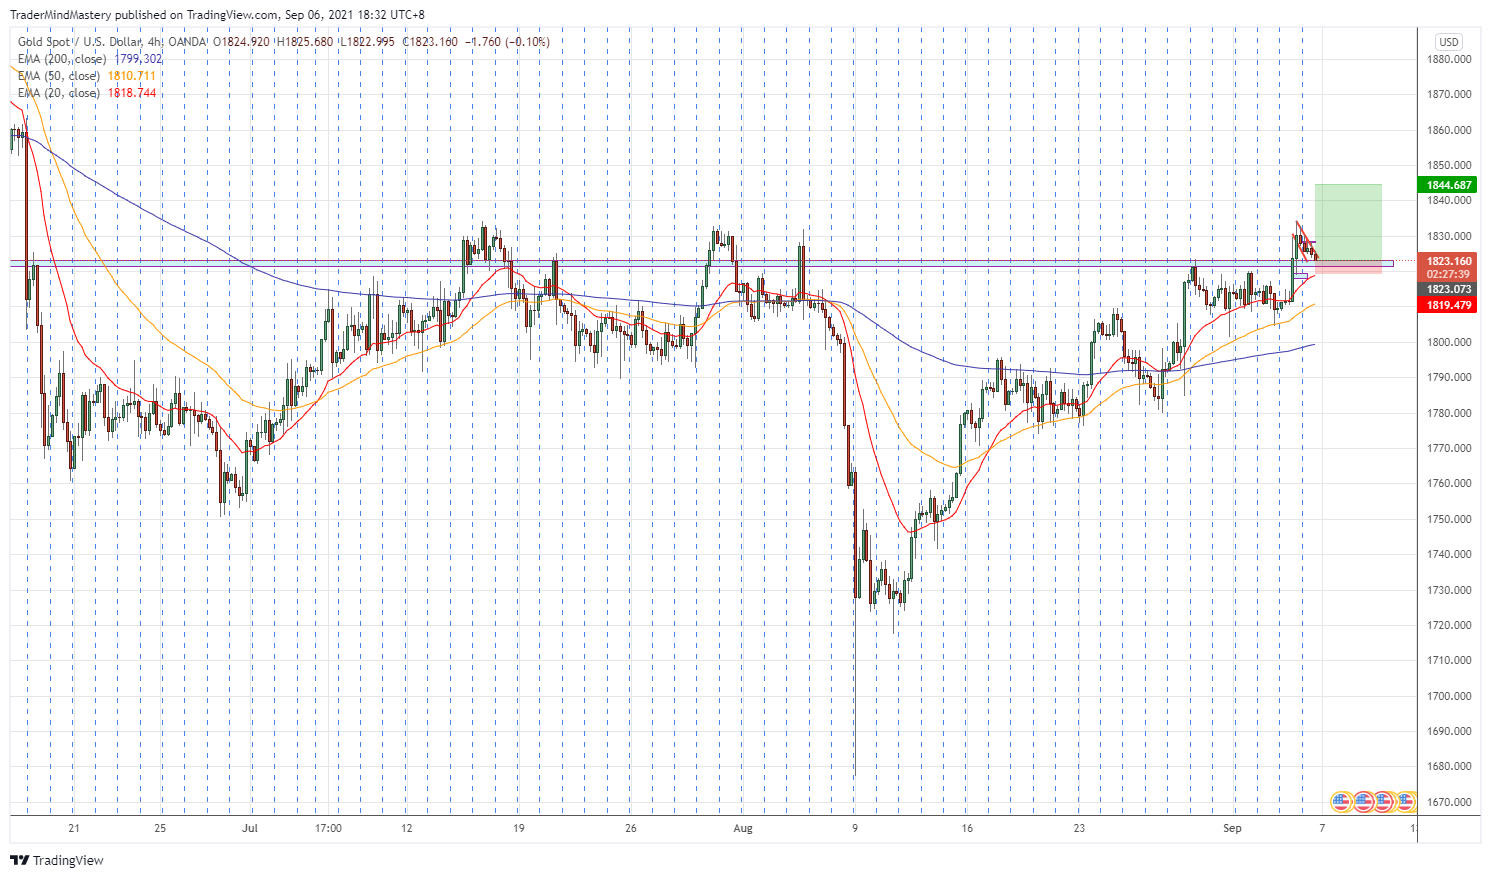Click the green 1844.687 target price label

[x=1447, y=185]
